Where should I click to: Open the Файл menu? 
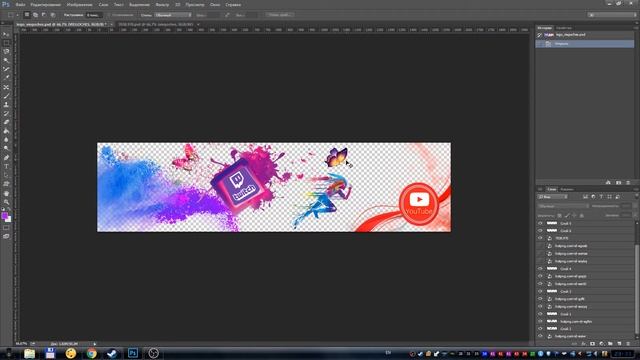click(x=20, y=4)
